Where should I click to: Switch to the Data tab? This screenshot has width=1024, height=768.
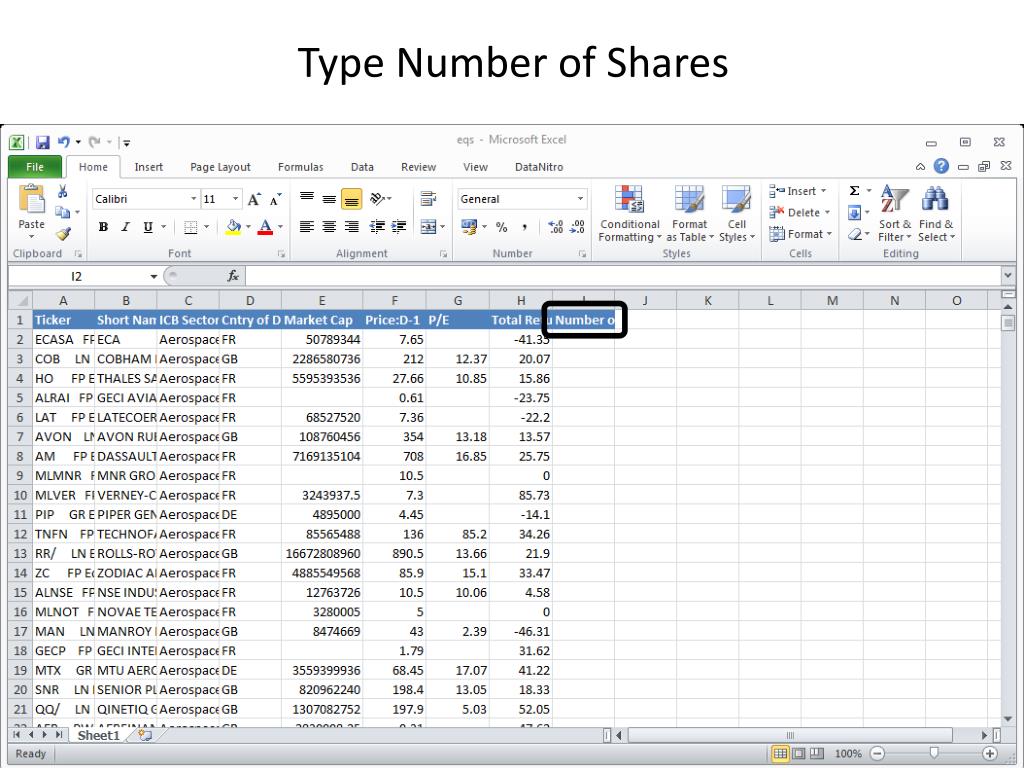362,167
